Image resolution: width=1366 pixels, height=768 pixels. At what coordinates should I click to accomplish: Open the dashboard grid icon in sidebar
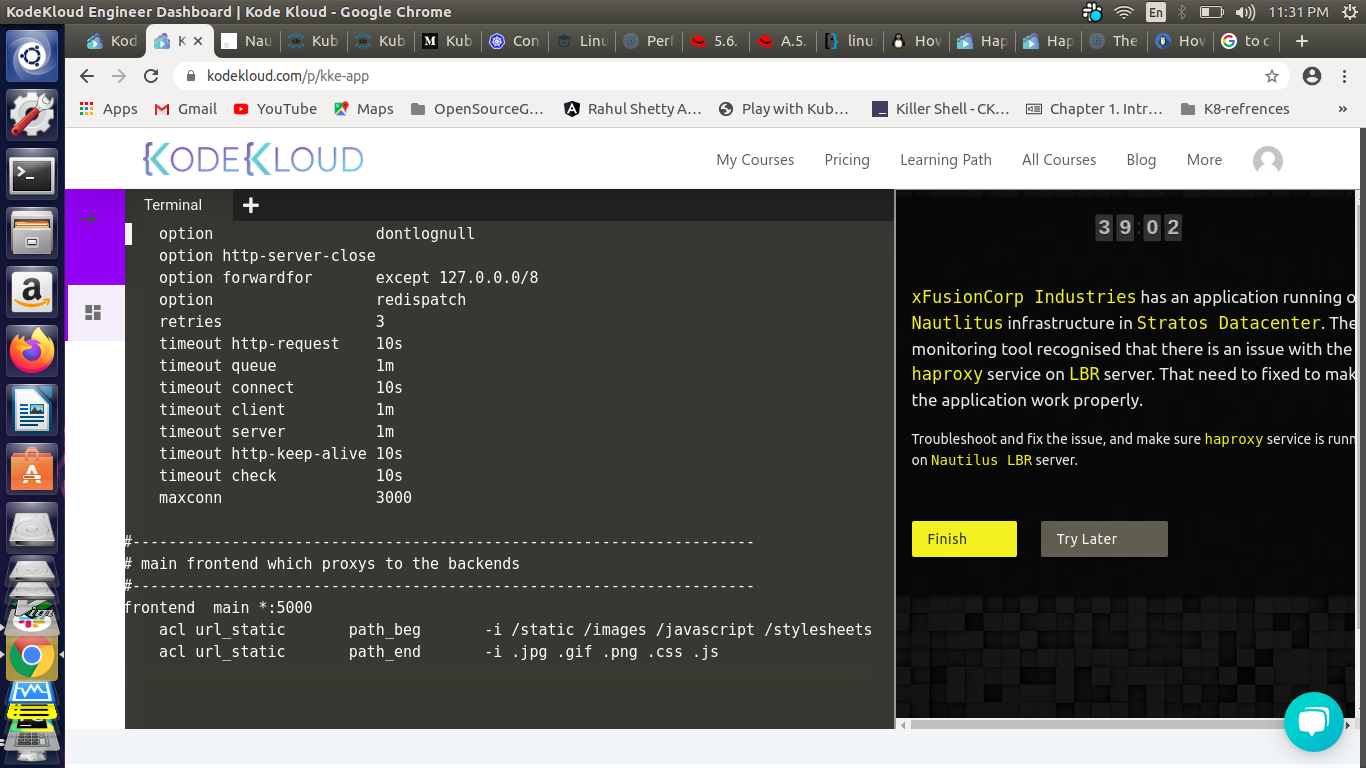coord(93,313)
